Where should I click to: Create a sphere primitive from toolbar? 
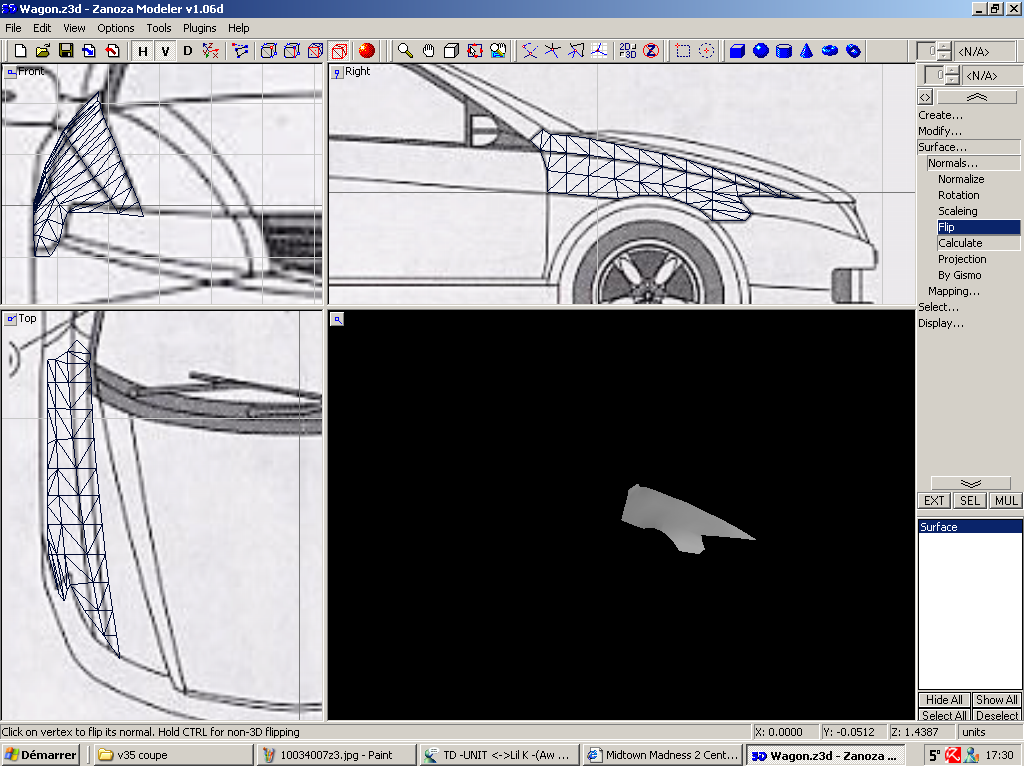(x=761, y=50)
